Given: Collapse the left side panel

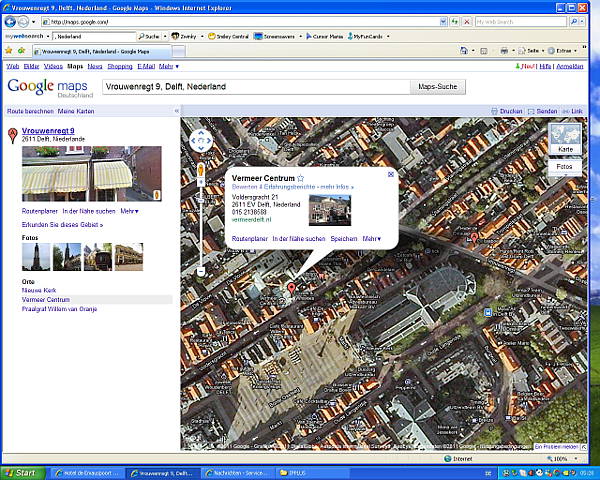Looking at the screenshot, I should (177, 111).
